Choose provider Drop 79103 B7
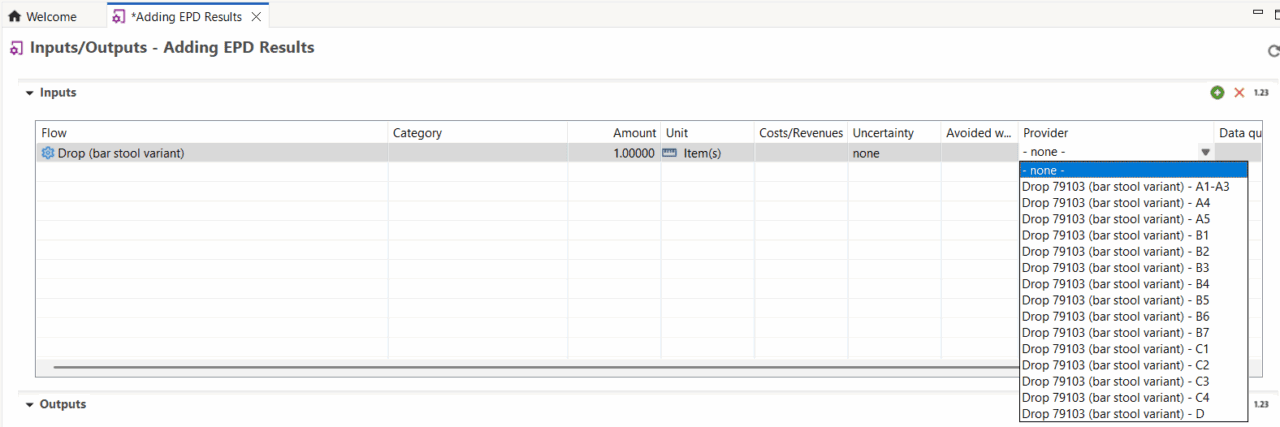Image resolution: width=1280 pixels, height=427 pixels. 1133,332
